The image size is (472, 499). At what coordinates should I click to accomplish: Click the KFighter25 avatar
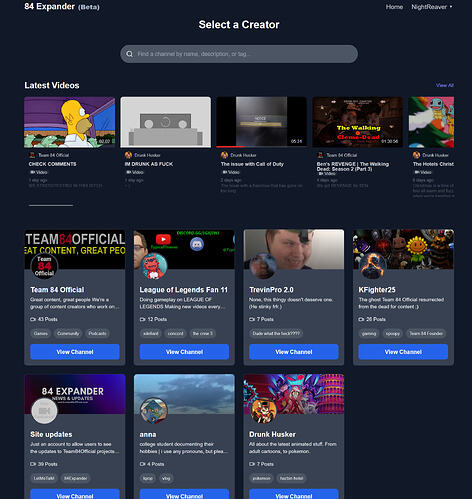372,266
